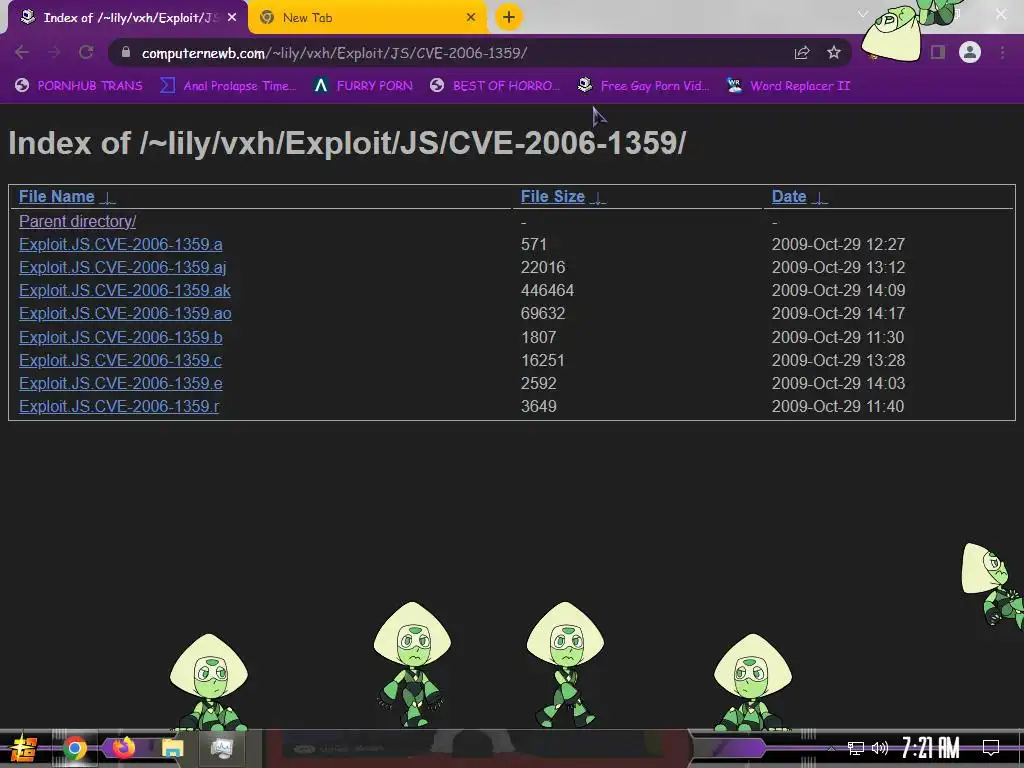Viewport: 1024px width, 768px height.
Task: Click the 7:21 AM taskbar clock
Action: pos(931,748)
